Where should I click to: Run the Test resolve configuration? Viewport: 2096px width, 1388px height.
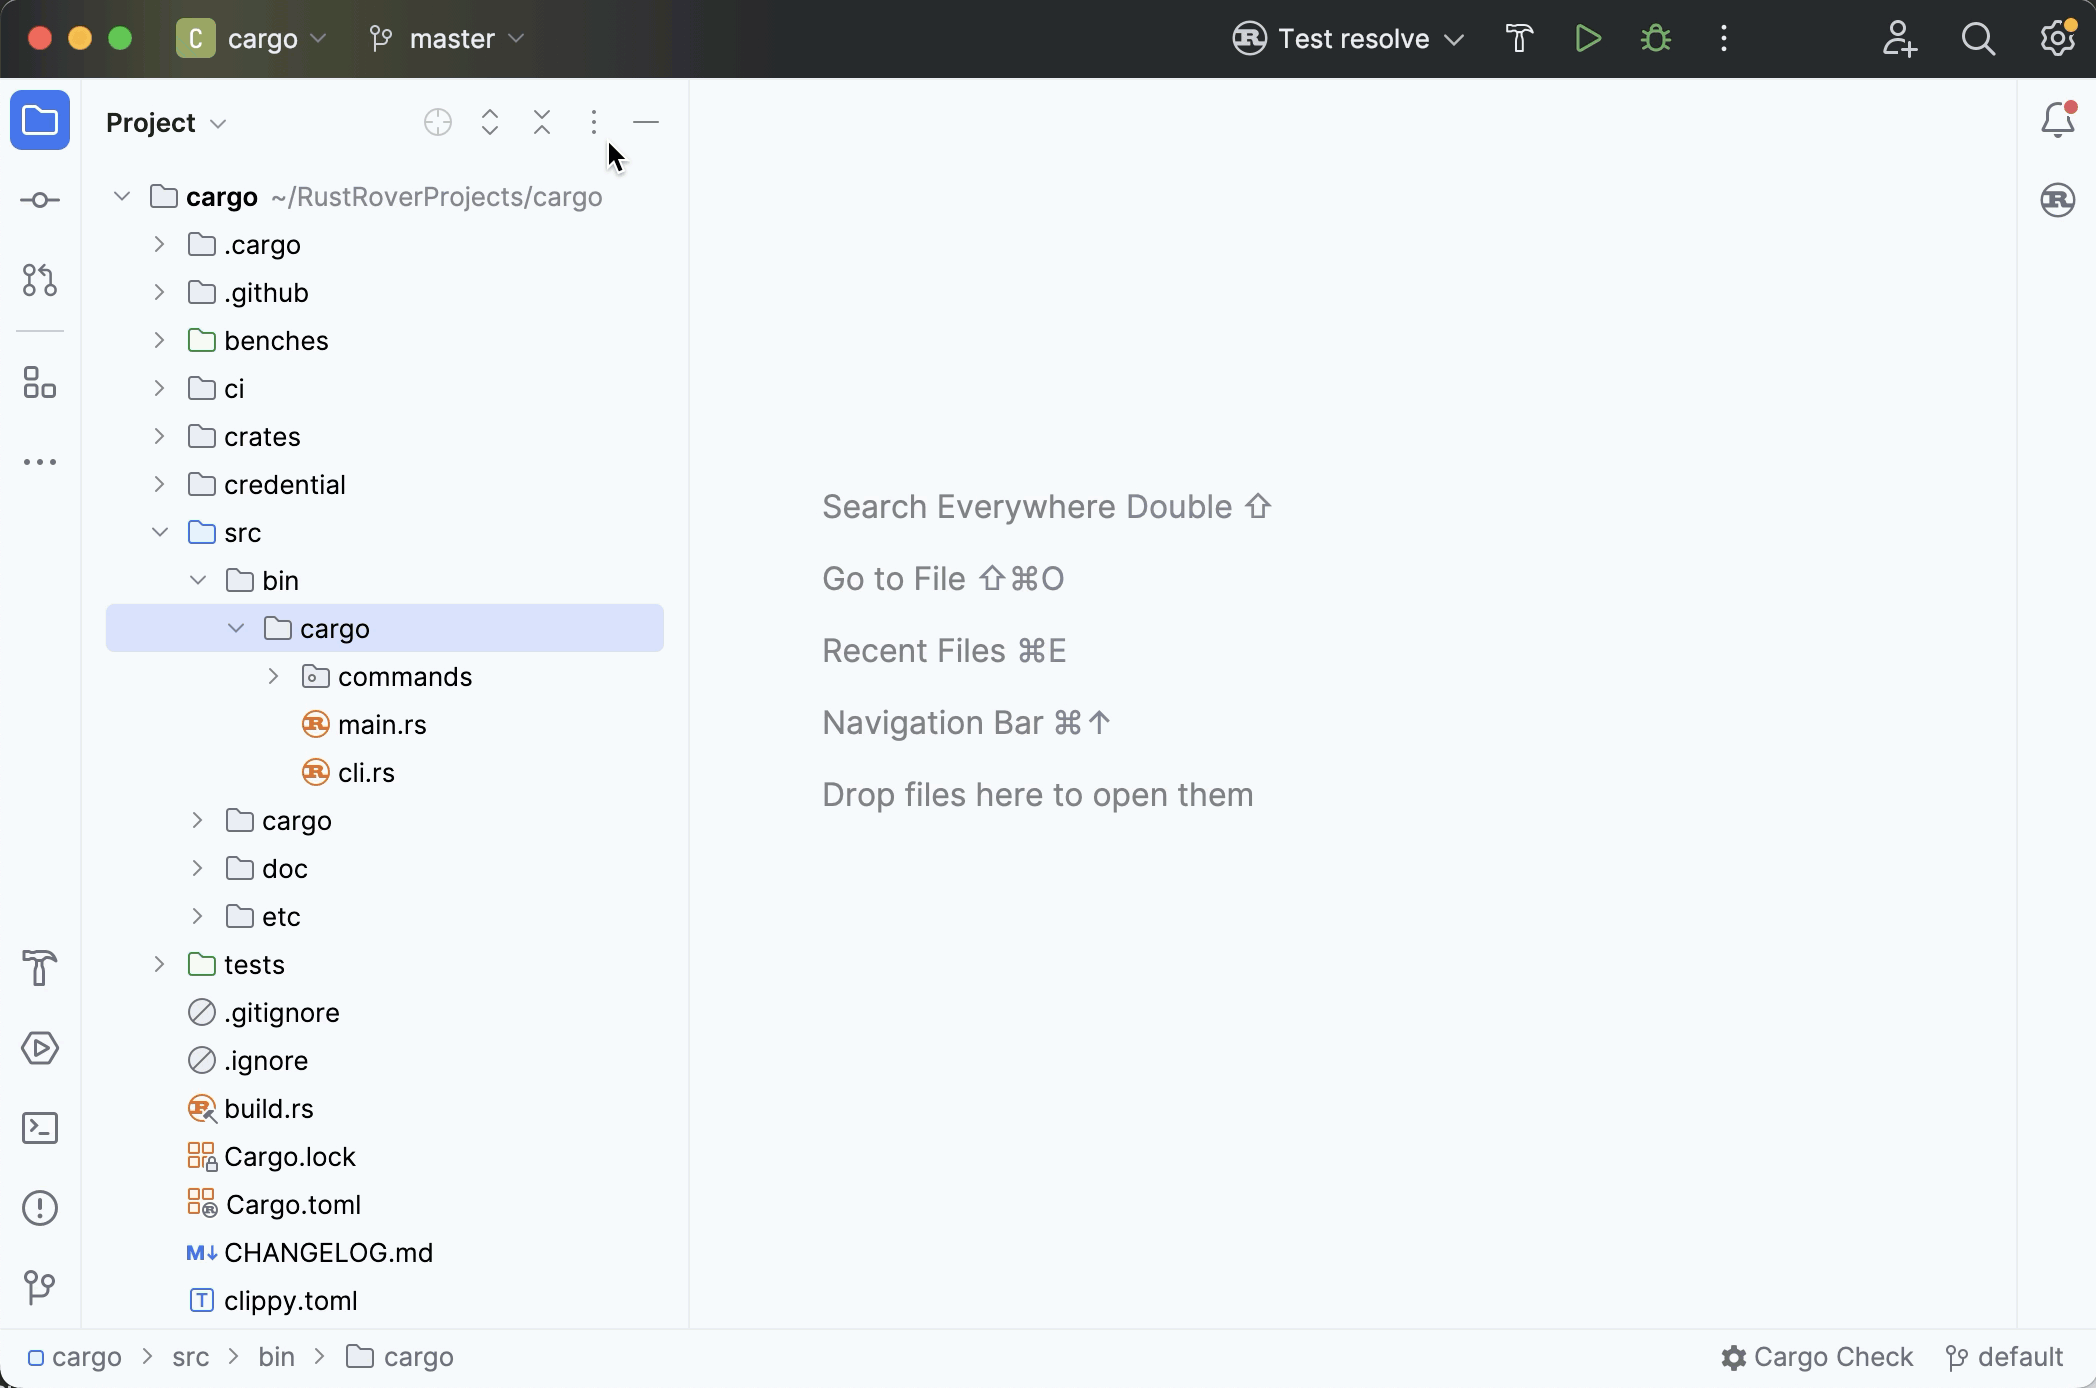1587,38
